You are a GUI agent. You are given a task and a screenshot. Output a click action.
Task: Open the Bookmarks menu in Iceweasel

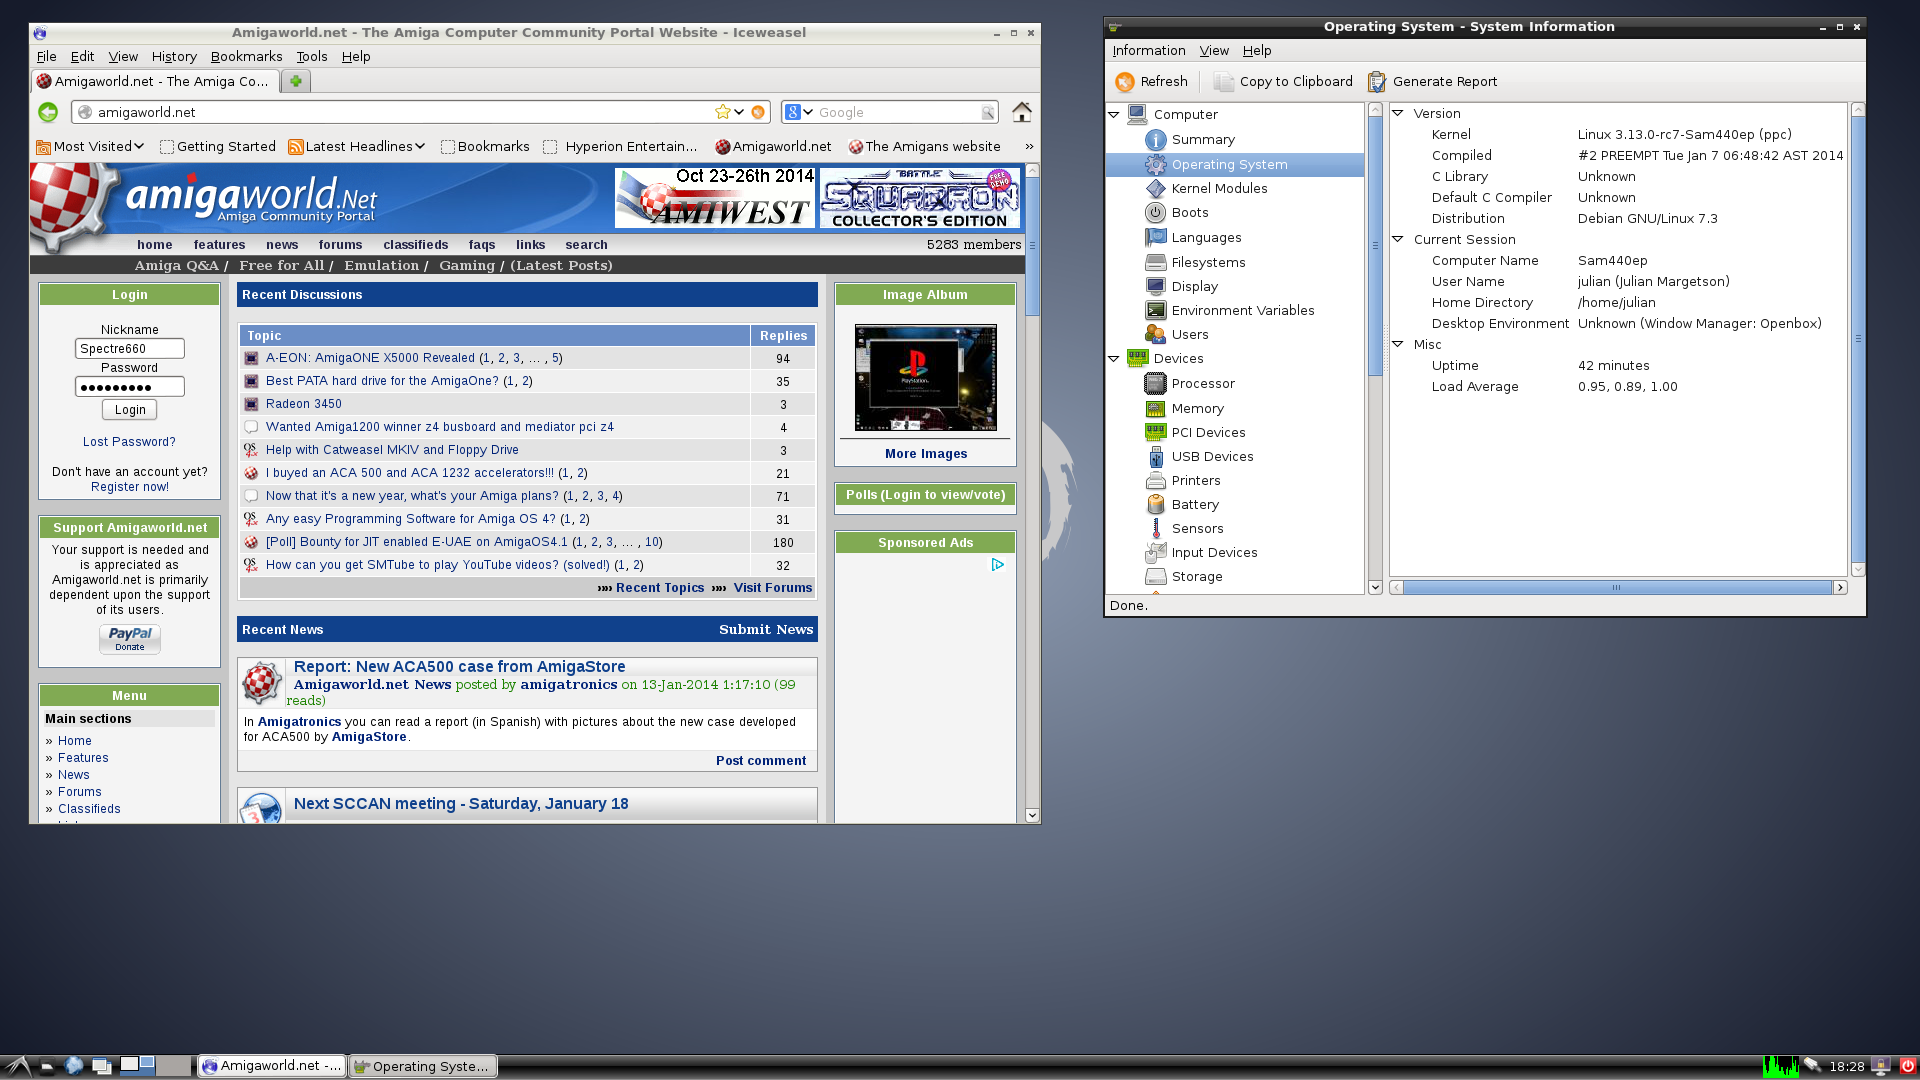pyautogui.click(x=246, y=56)
